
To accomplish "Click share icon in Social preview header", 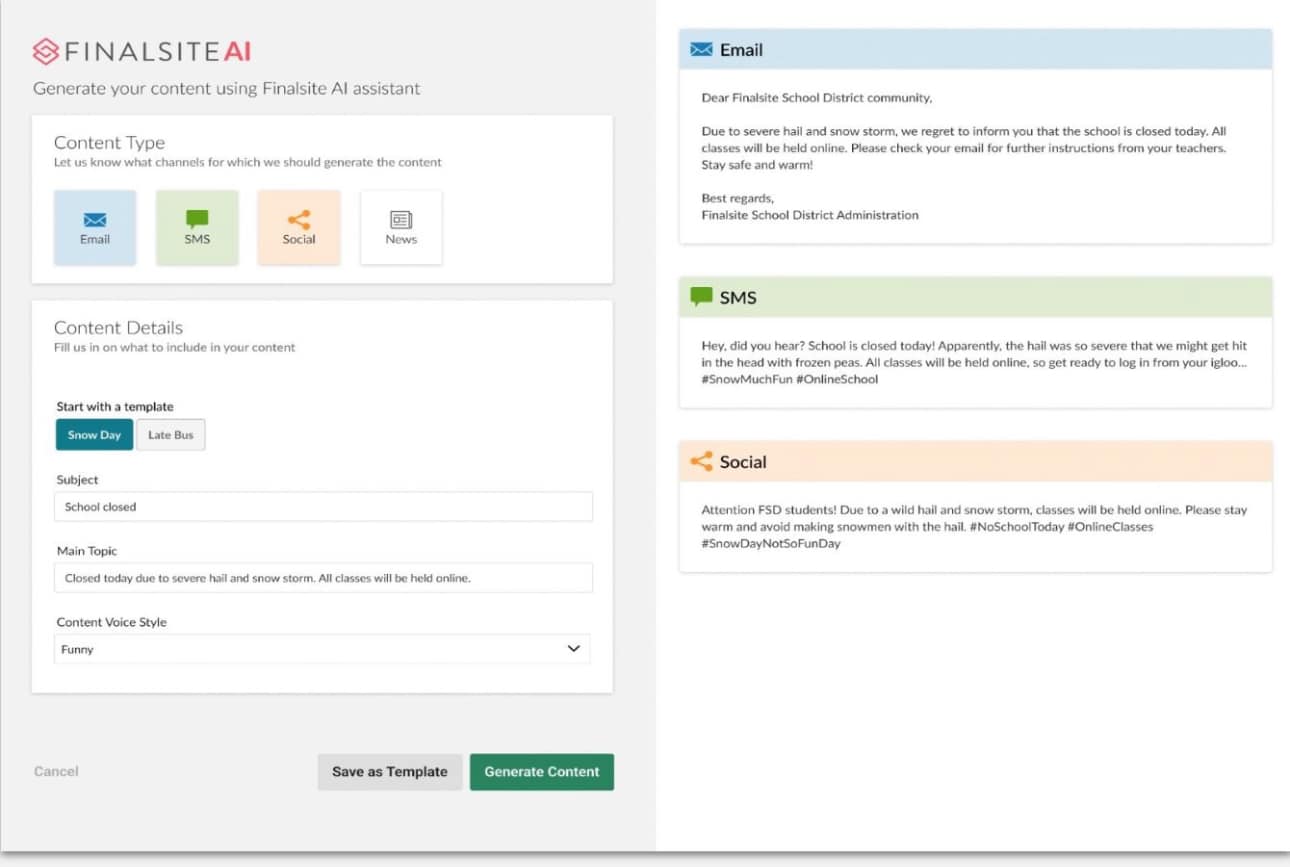I will [701, 462].
